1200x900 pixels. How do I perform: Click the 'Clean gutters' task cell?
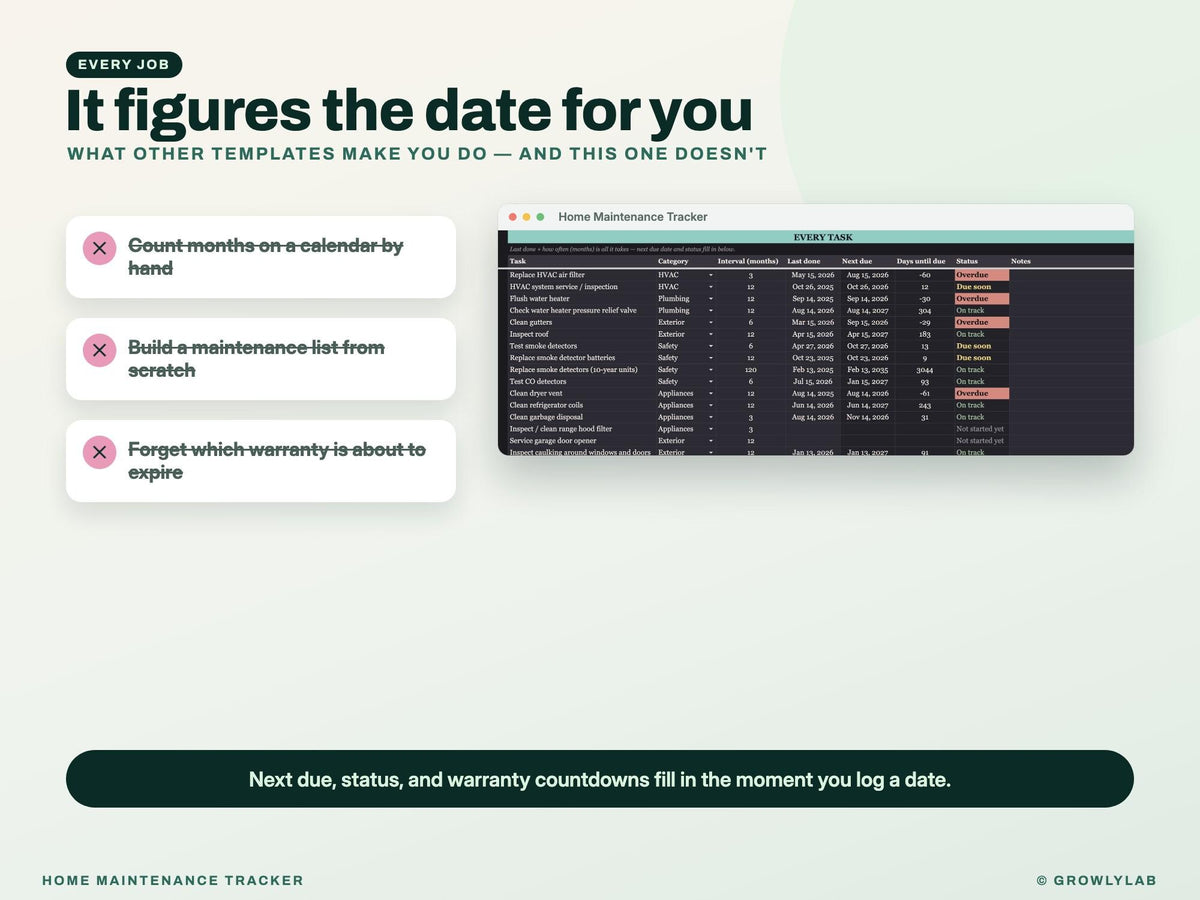[x=581, y=323]
